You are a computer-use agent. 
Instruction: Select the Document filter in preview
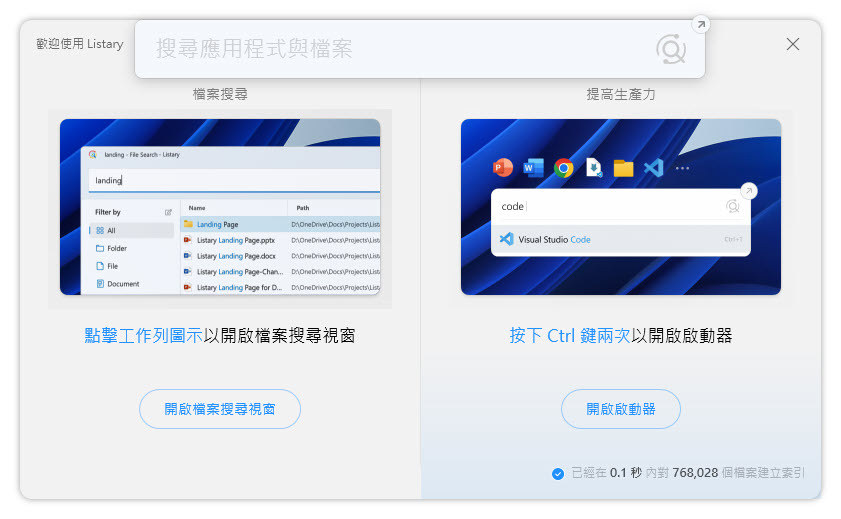coord(131,284)
